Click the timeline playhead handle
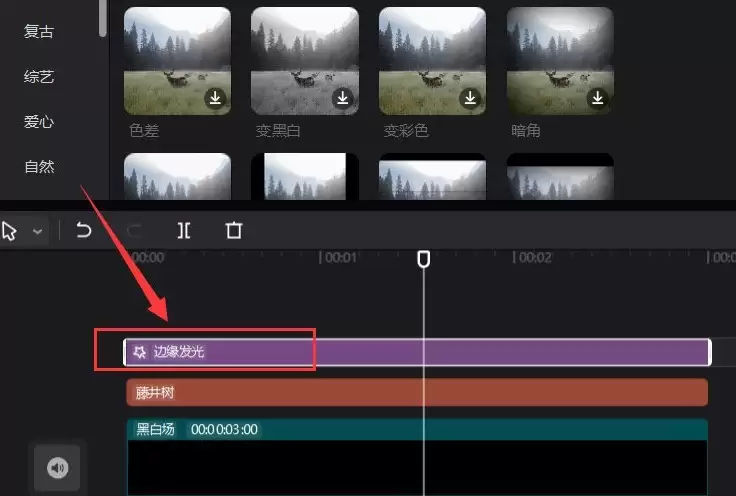This screenshot has height=496, width=736. tap(424, 259)
